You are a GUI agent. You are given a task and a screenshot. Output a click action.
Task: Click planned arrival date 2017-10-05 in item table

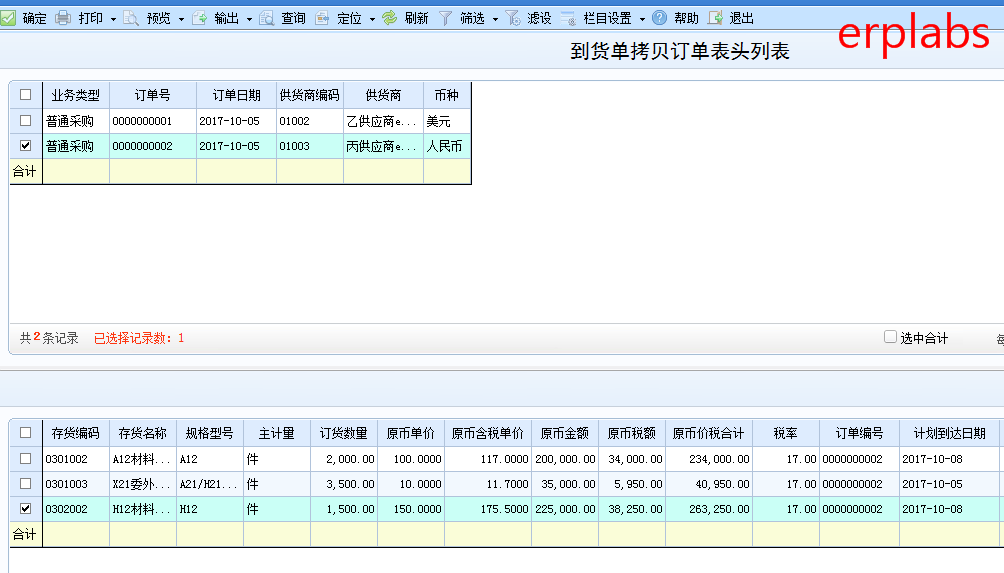pyautogui.click(x=950, y=484)
